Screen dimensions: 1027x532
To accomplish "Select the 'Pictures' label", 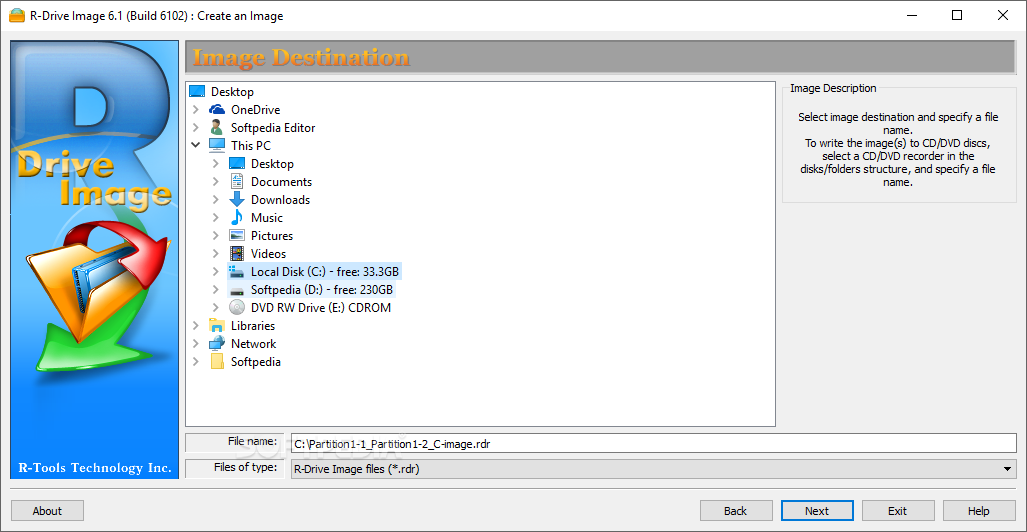I will click(272, 236).
